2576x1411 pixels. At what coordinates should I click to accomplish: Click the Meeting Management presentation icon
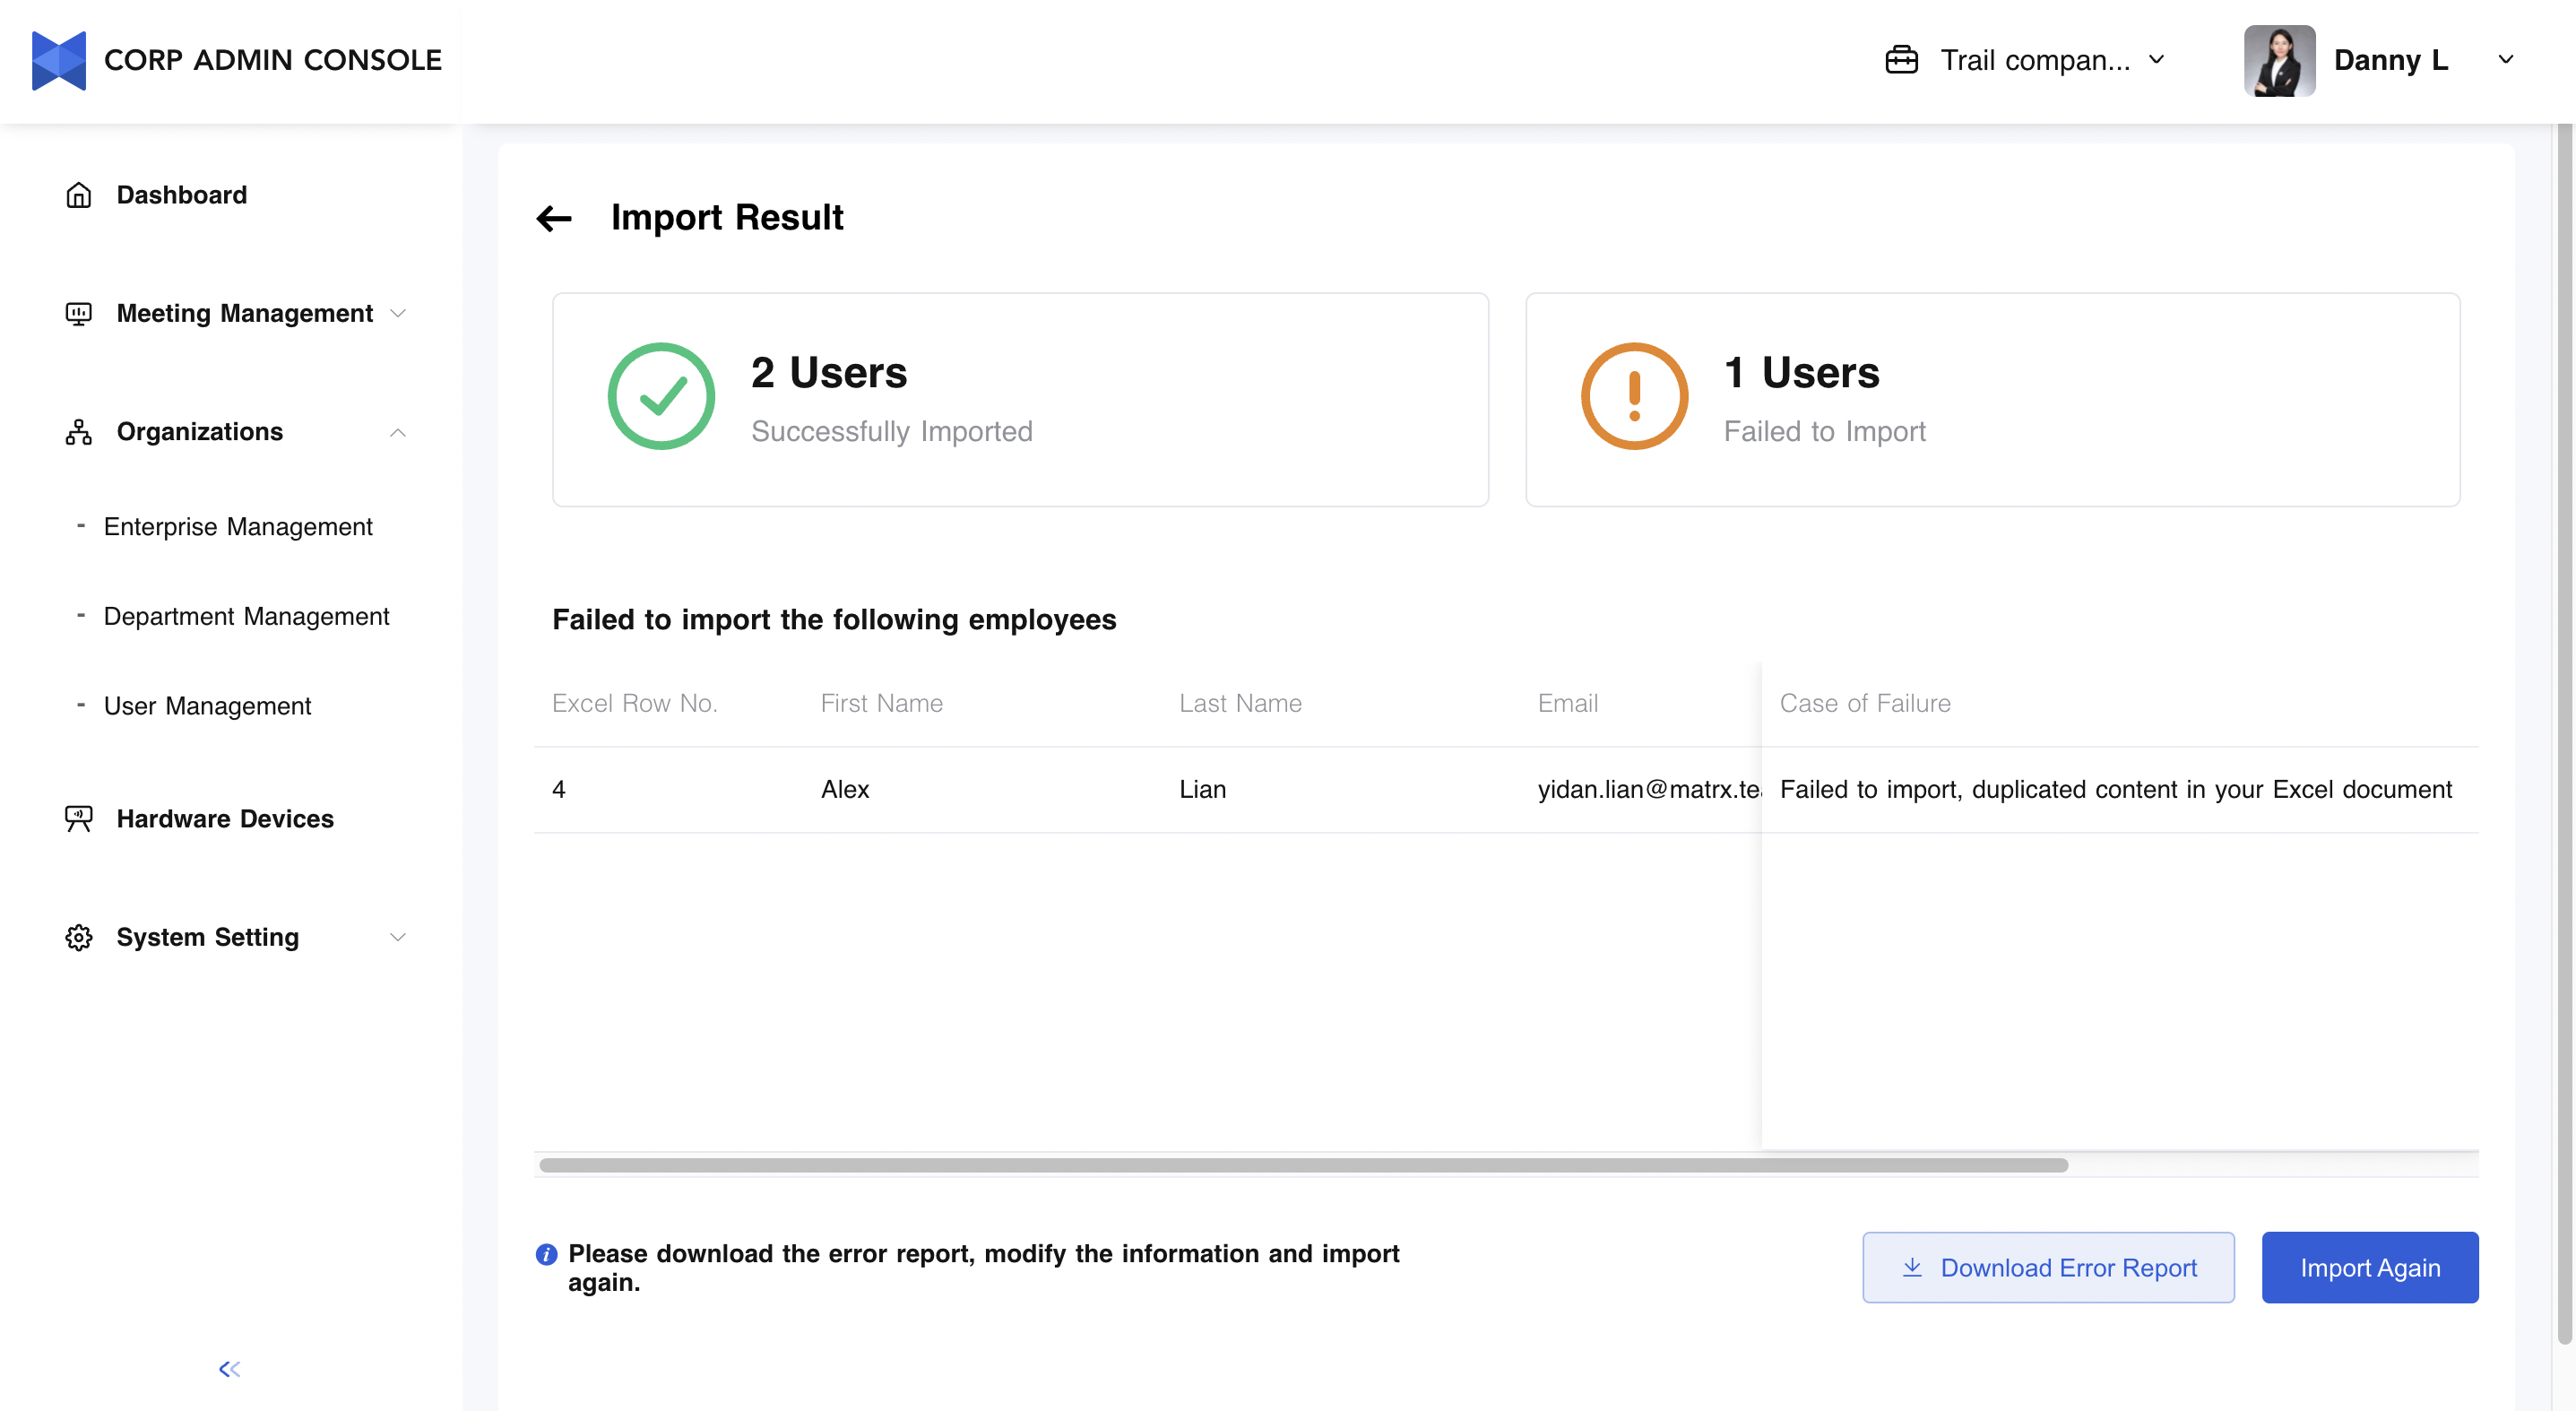tap(78, 314)
